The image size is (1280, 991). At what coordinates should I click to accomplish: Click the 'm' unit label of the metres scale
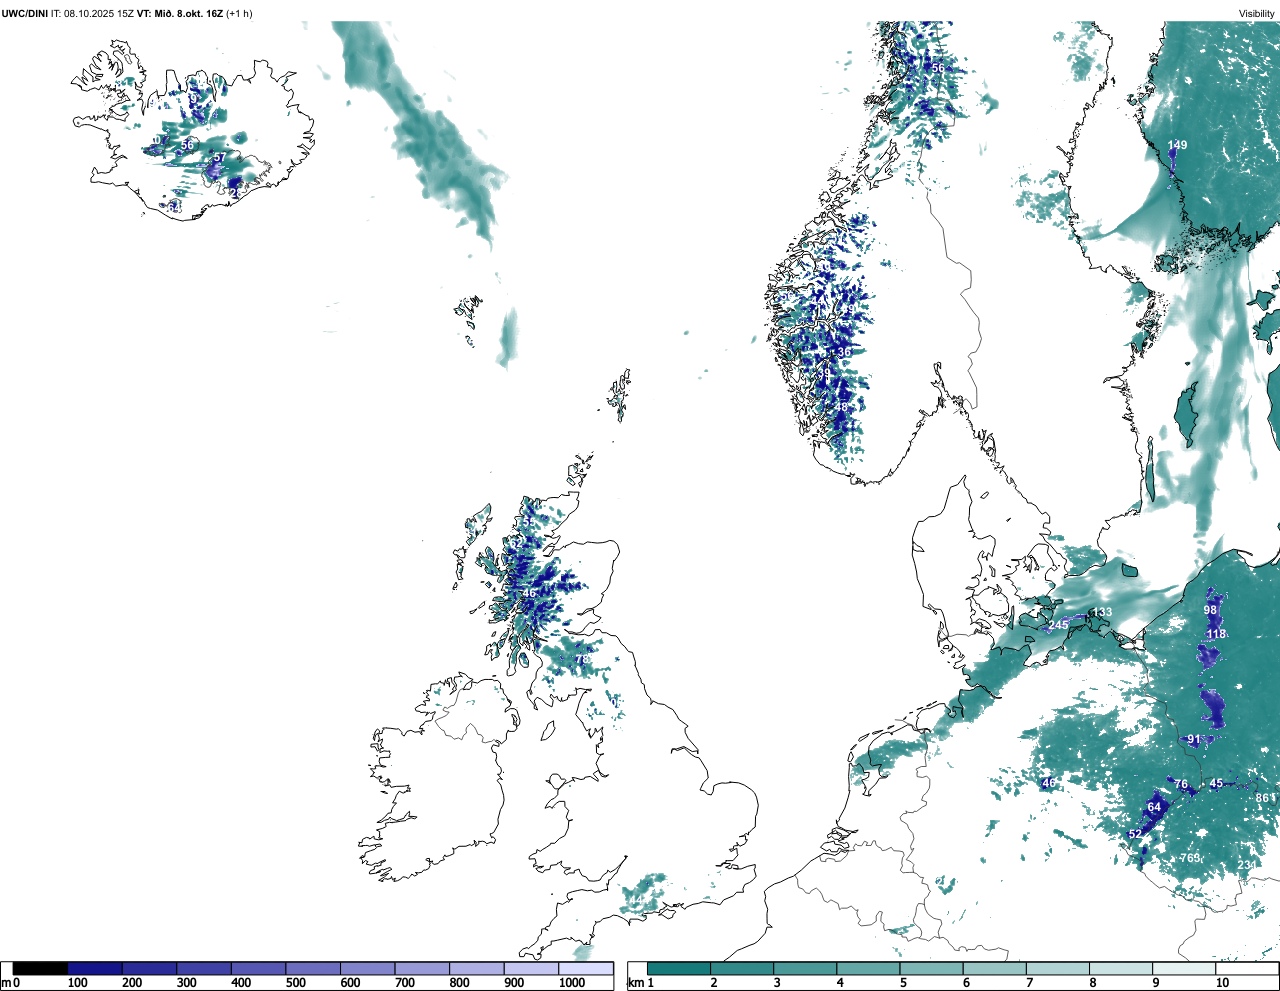click(x=6, y=983)
